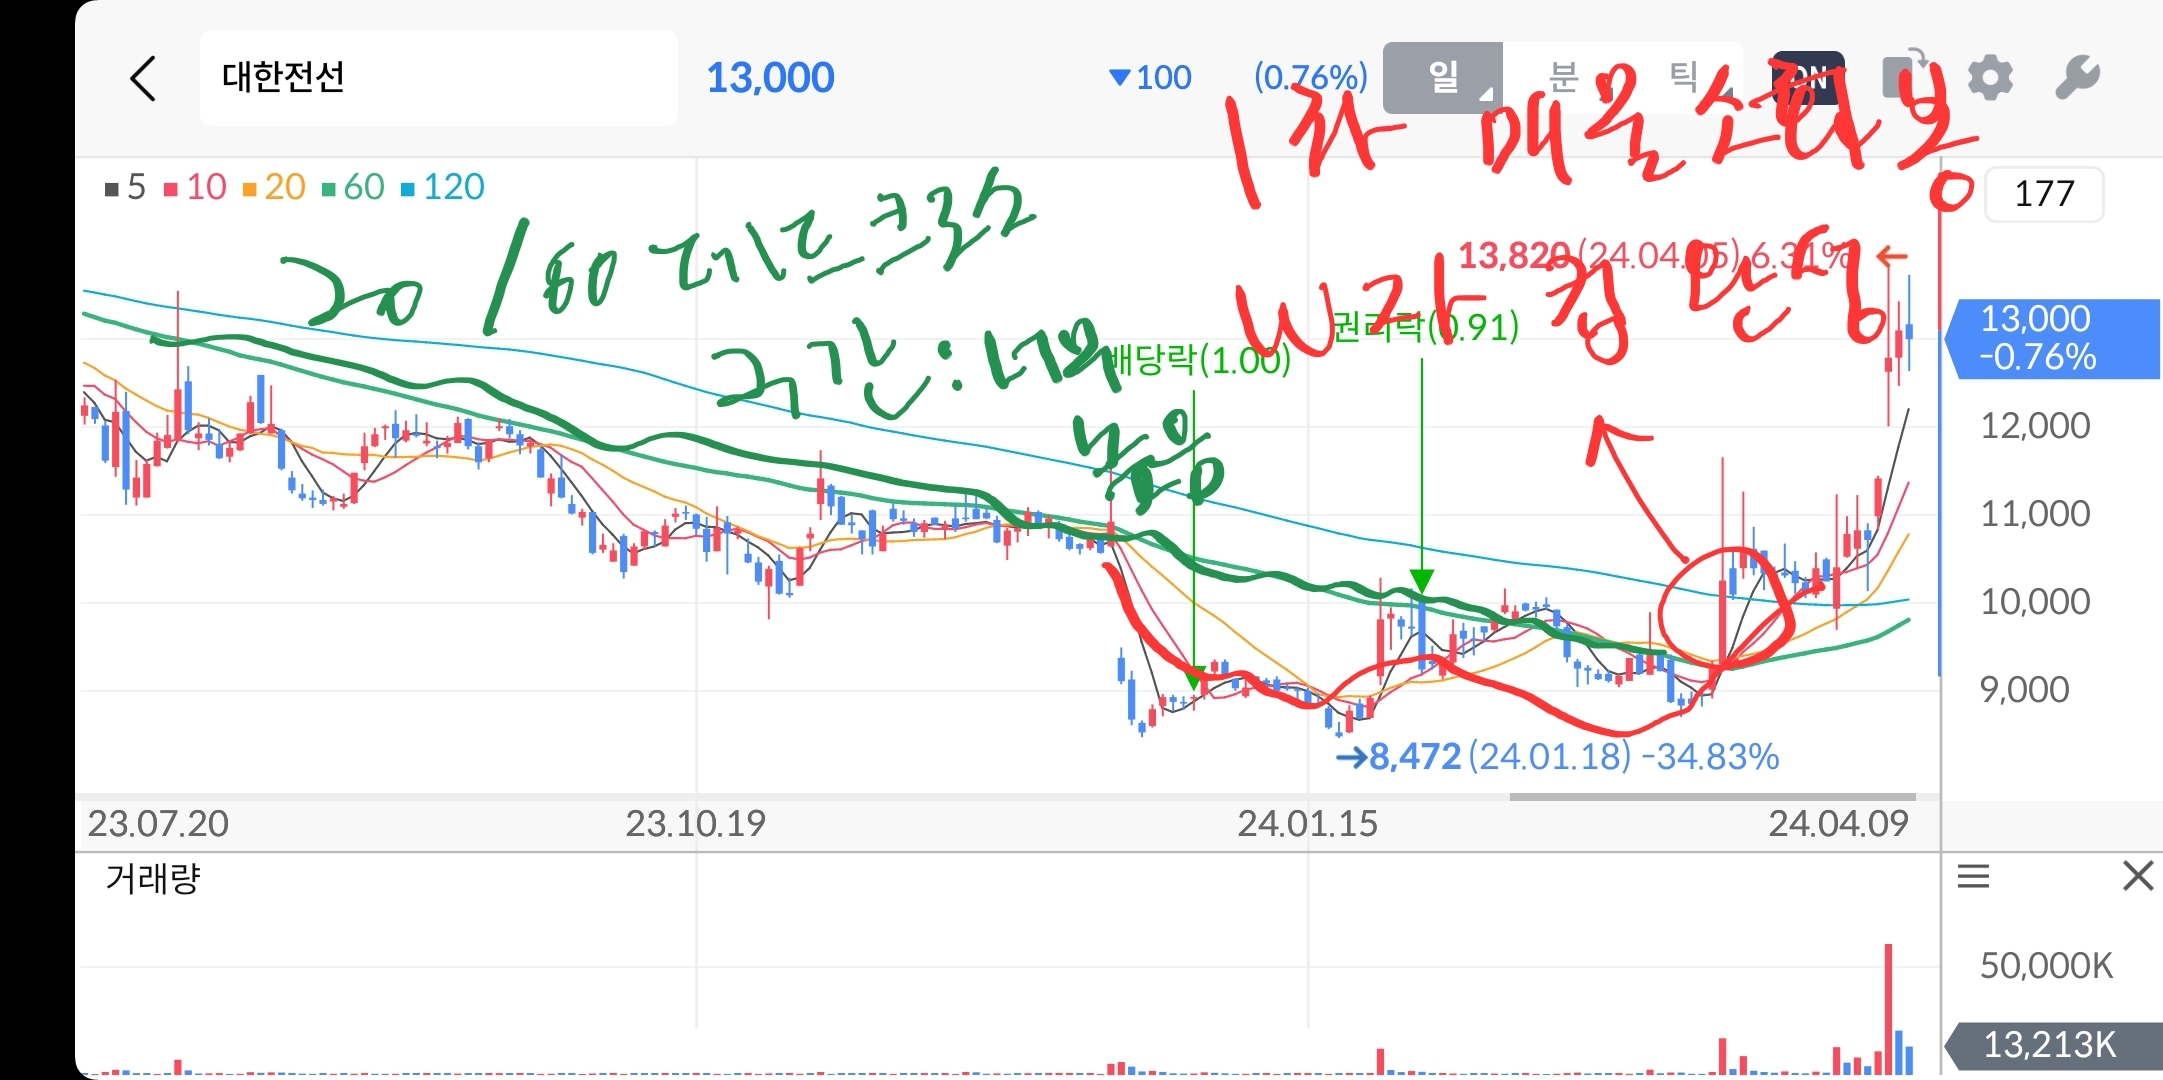
Task: Expand the 분 minute period dropdown
Action: click(1562, 77)
